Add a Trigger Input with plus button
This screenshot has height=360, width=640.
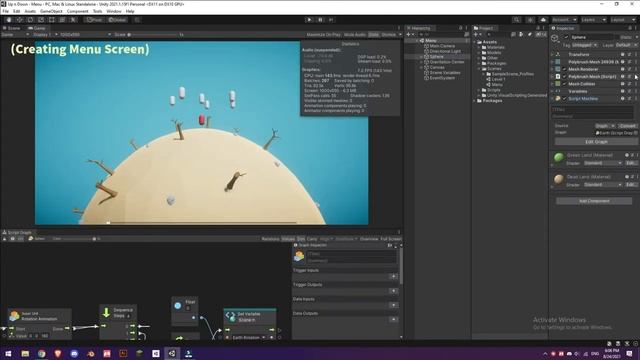click(x=393, y=277)
